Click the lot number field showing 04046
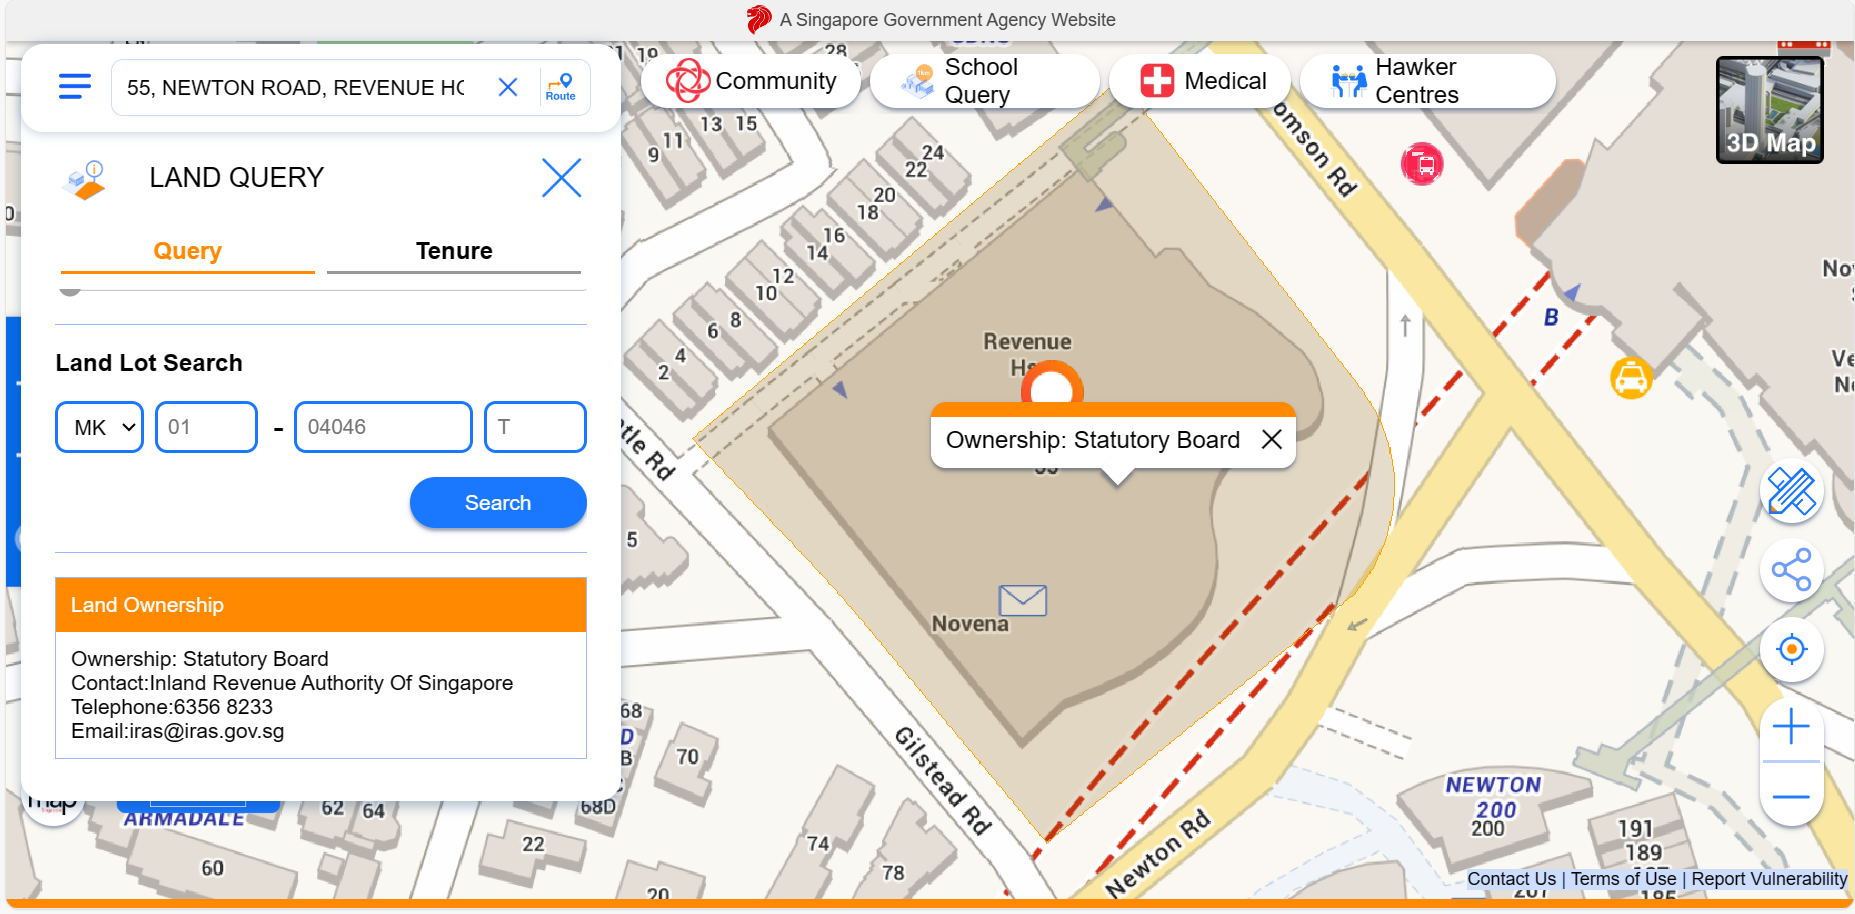This screenshot has width=1855, height=914. 382,427
